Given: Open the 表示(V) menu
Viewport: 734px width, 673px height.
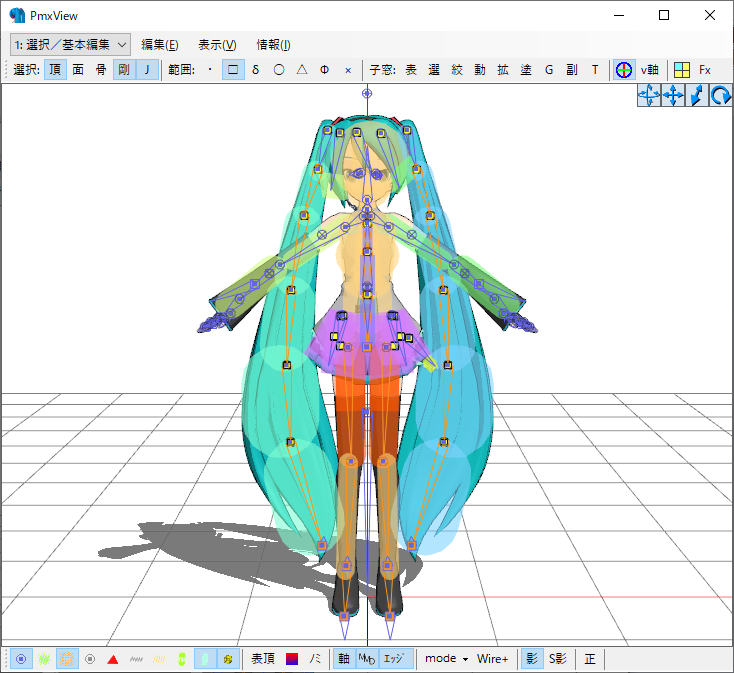Looking at the screenshot, I should pos(217,45).
